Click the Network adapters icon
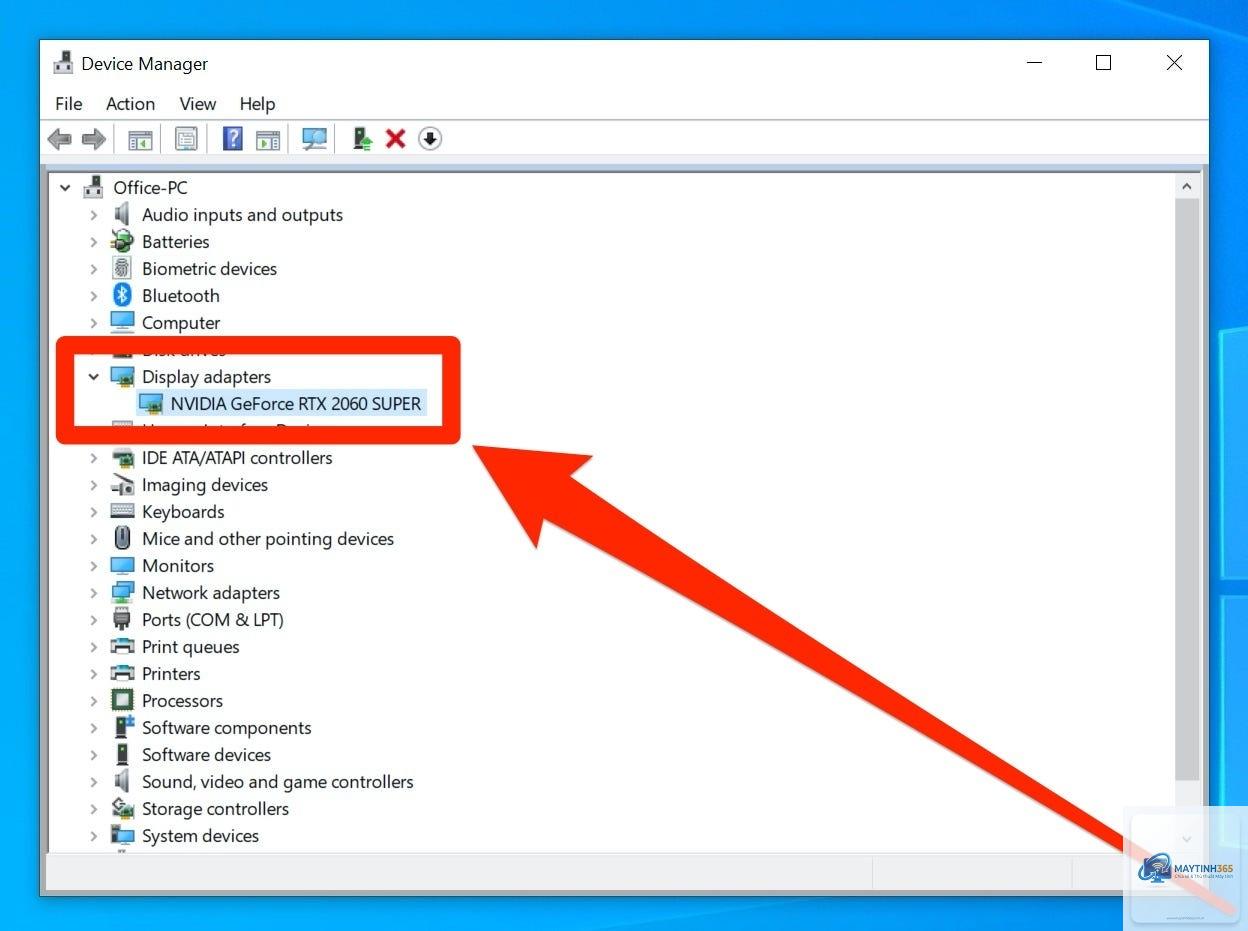 point(122,592)
